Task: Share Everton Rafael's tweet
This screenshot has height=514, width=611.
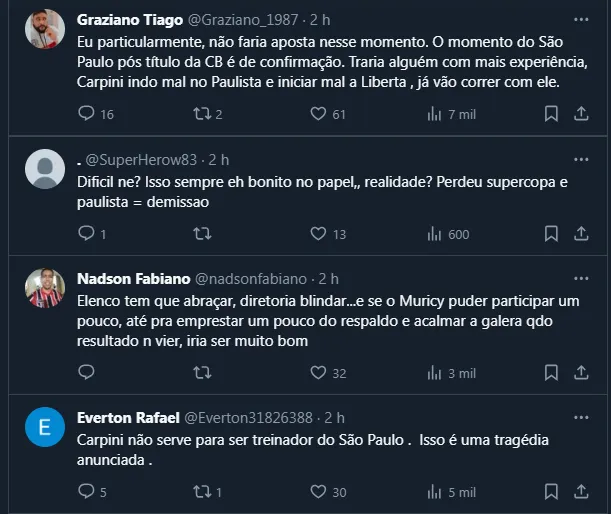Action: pyautogui.click(x=581, y=491)
